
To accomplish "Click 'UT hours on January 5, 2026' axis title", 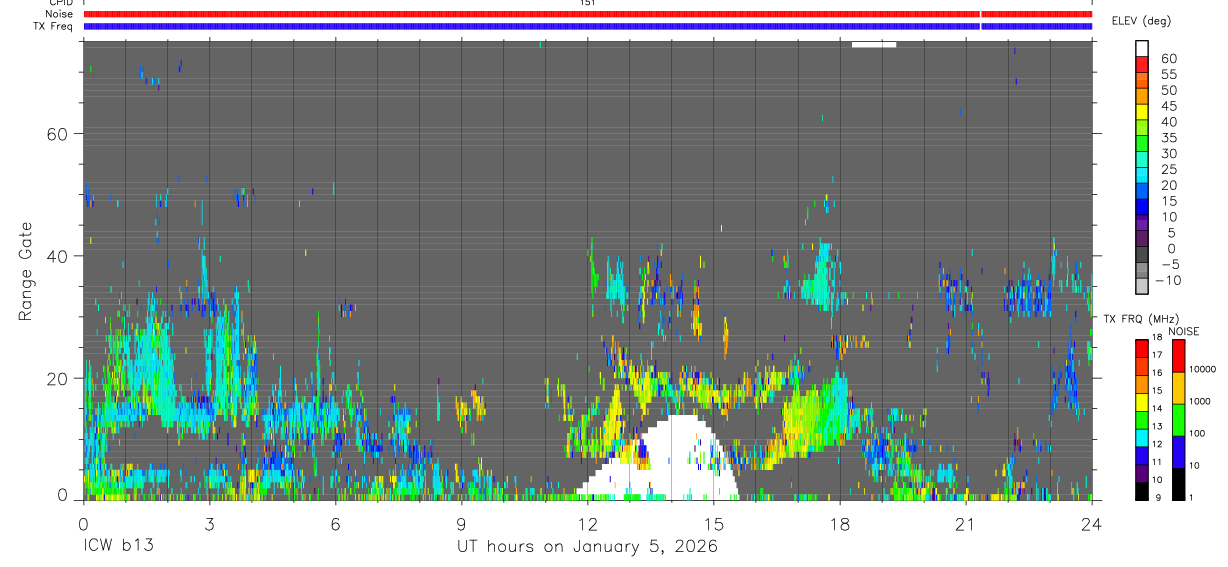I will [x=588, y=547].
